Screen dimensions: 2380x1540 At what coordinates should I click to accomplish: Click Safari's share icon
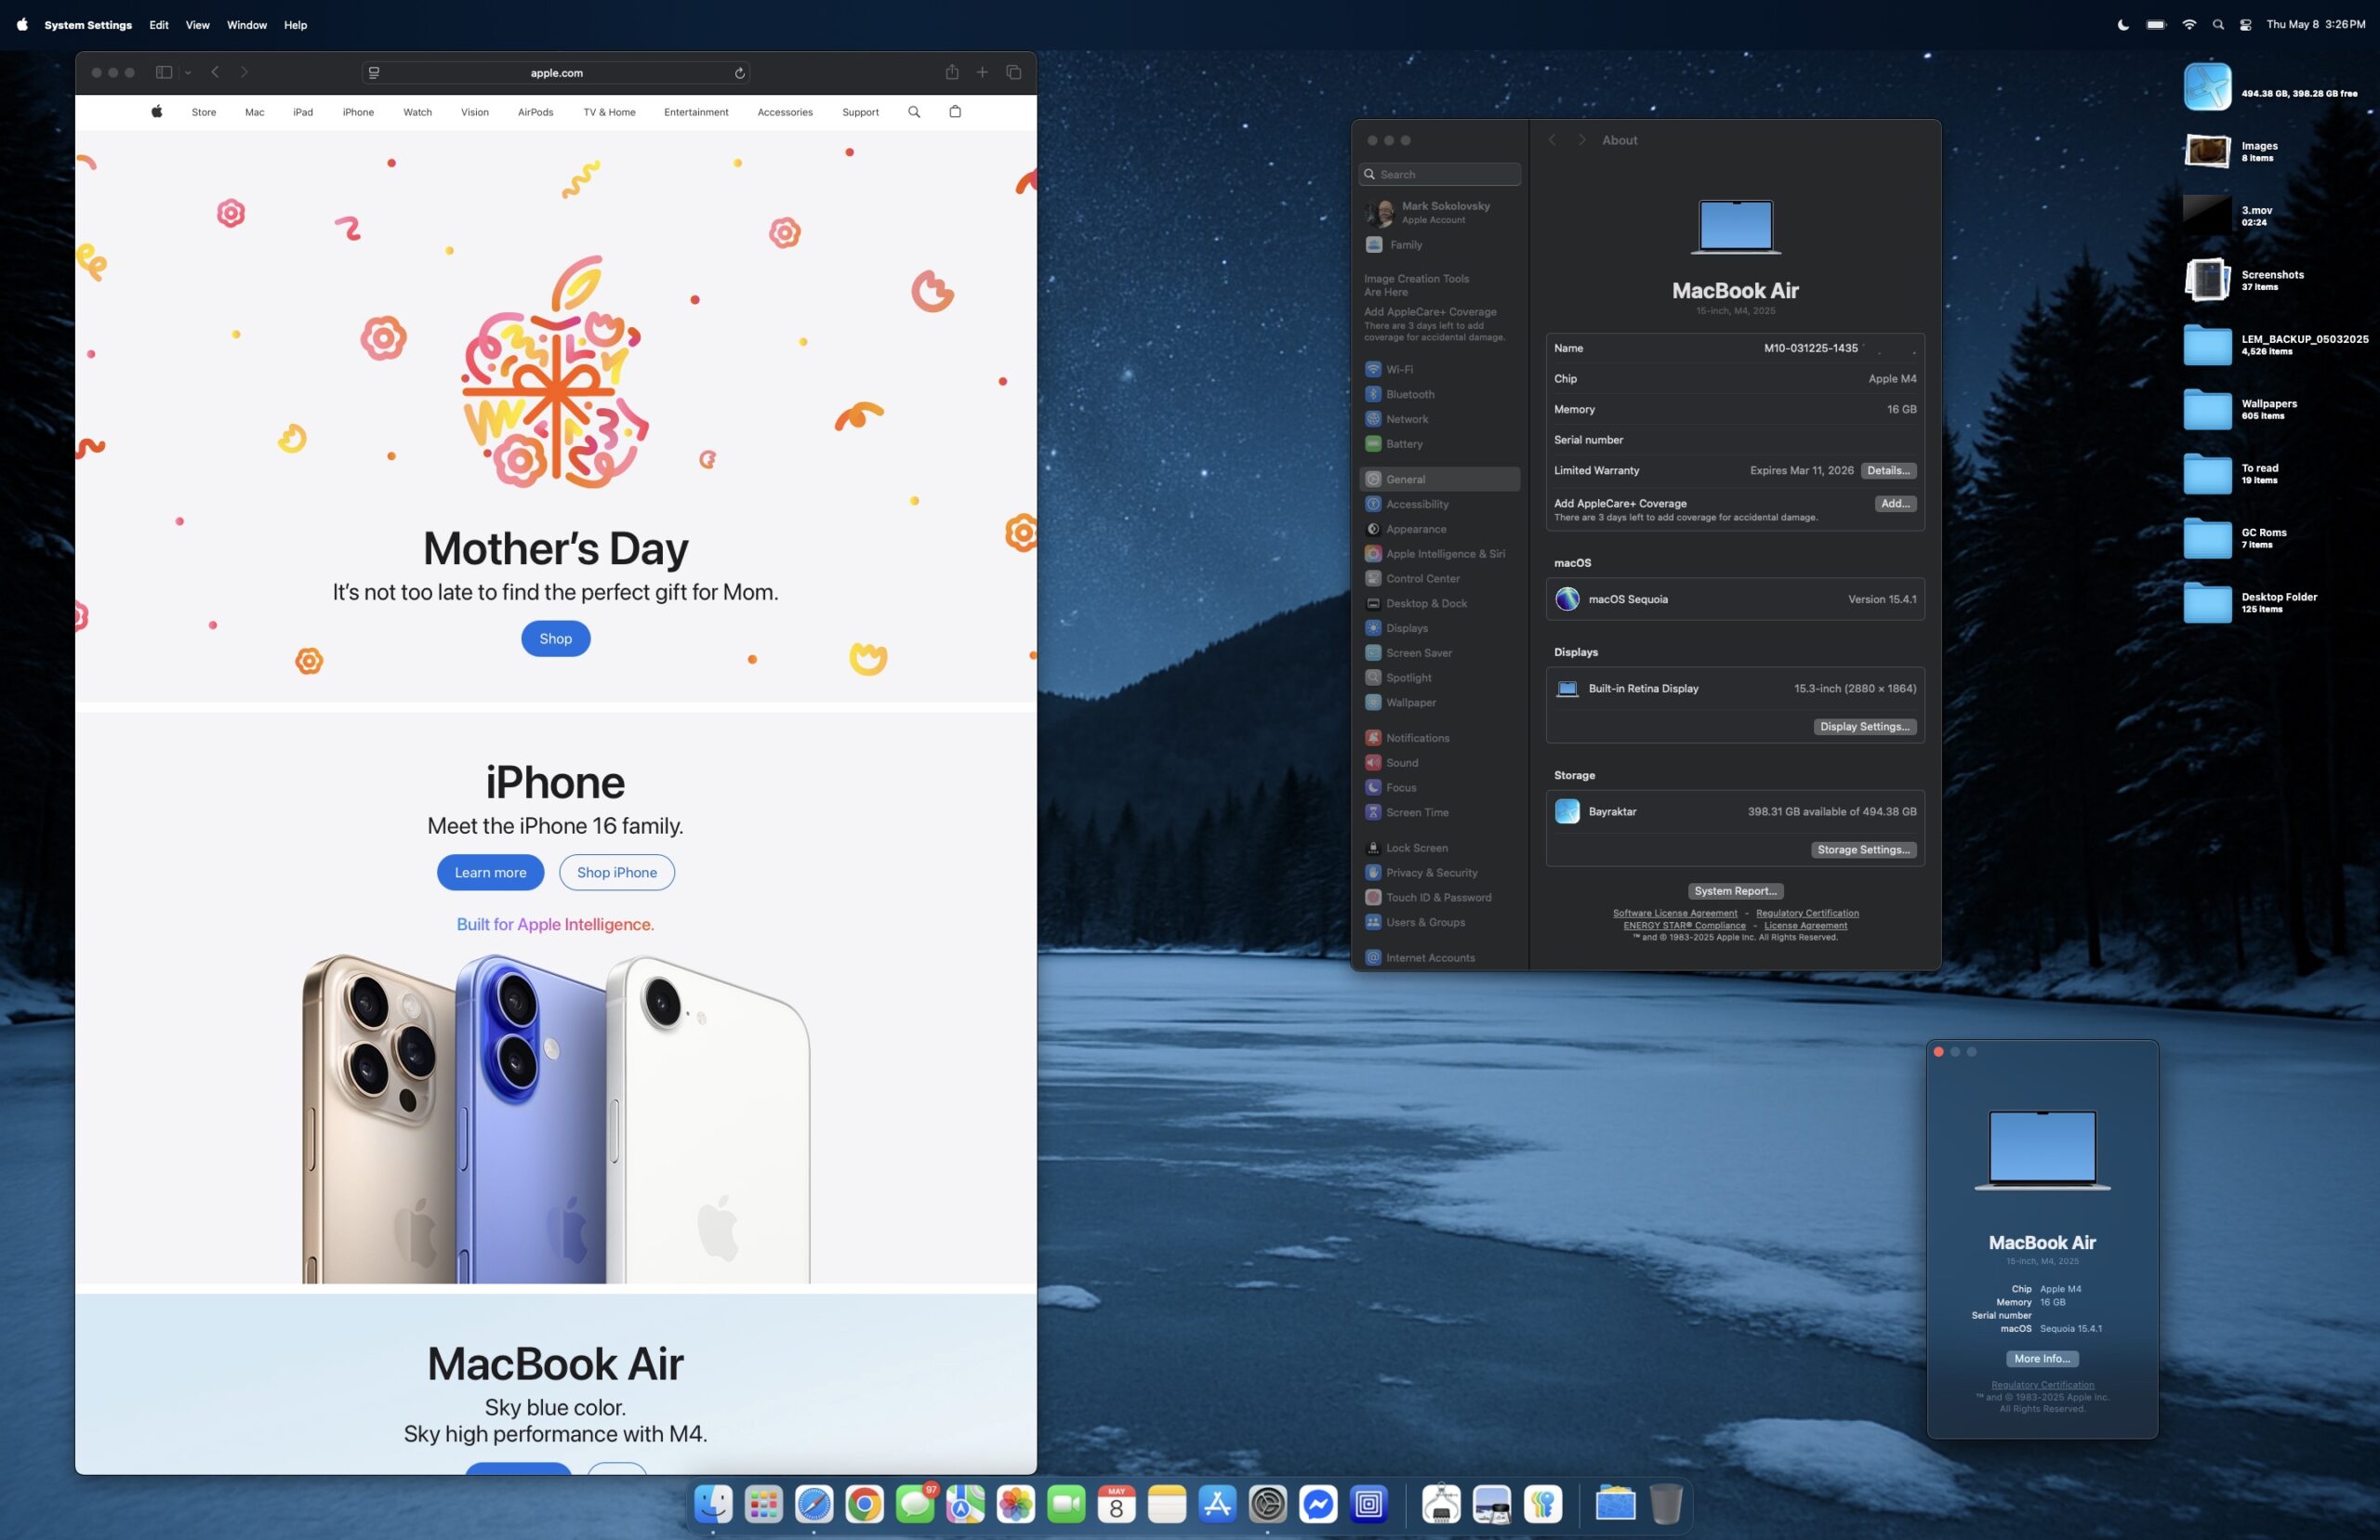[x=952, y=72]
